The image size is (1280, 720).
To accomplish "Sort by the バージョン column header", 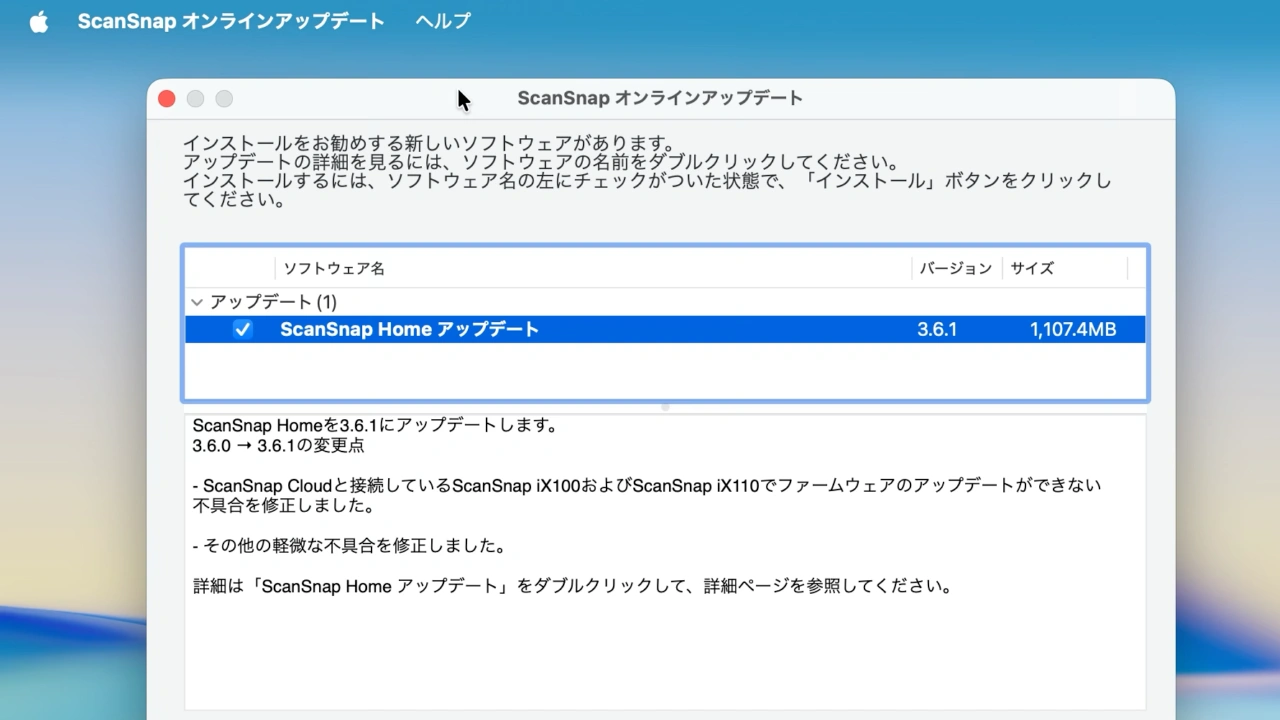I will 955,268.
